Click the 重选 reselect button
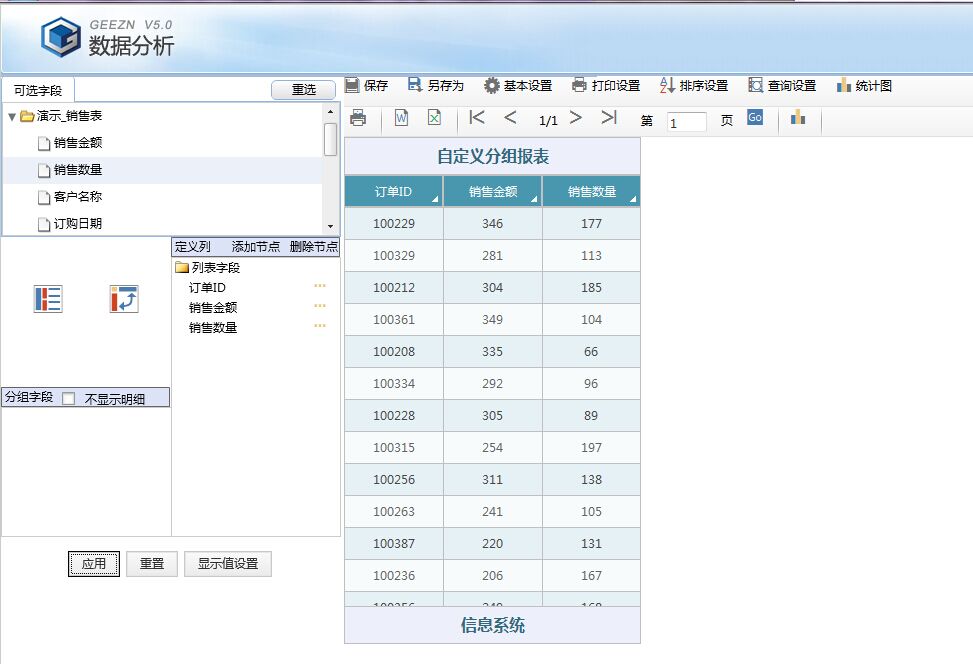 [303, 90]
